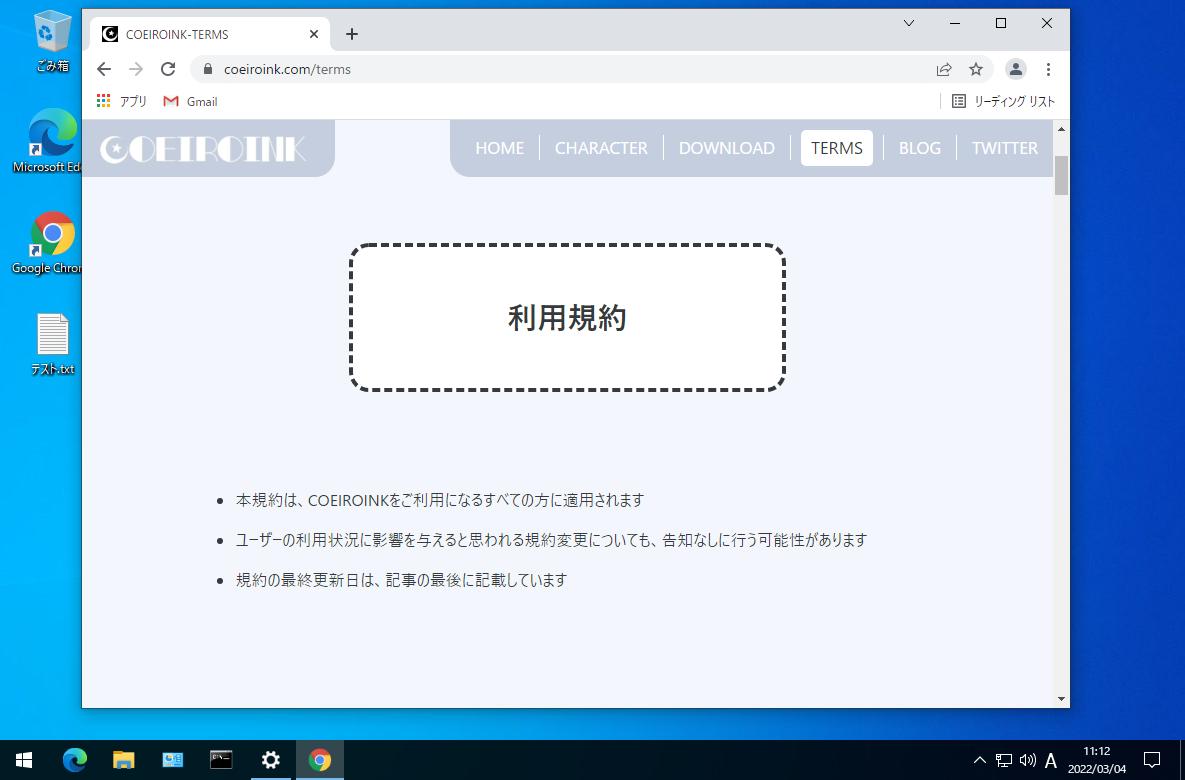The image size is (1185, 780).
Task: Open the Gmail bookmark
Action: pos(190,101)
